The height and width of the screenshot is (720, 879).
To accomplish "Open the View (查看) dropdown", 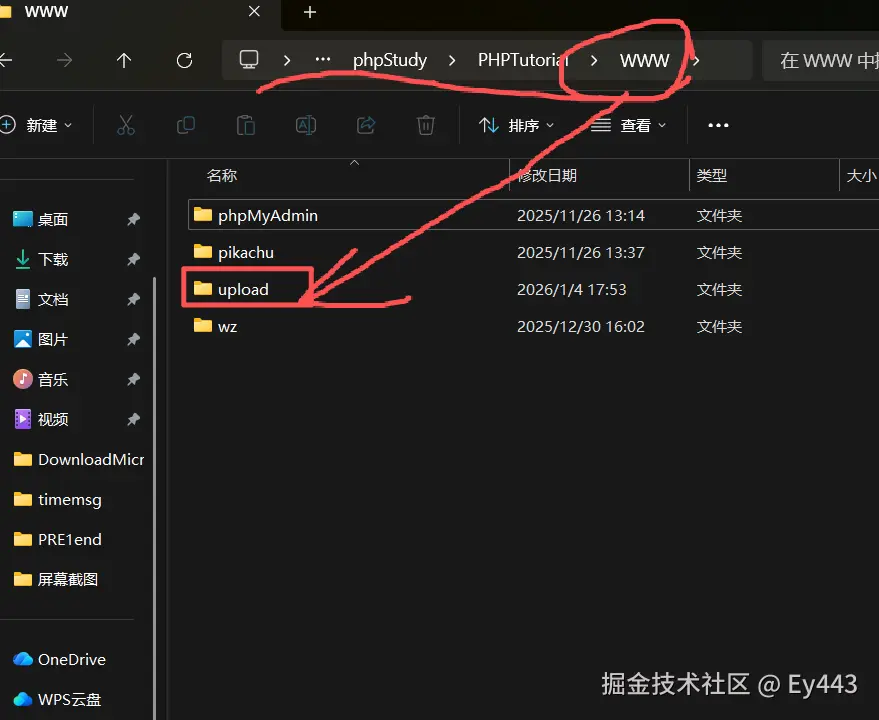I will (x=629, y=125).
